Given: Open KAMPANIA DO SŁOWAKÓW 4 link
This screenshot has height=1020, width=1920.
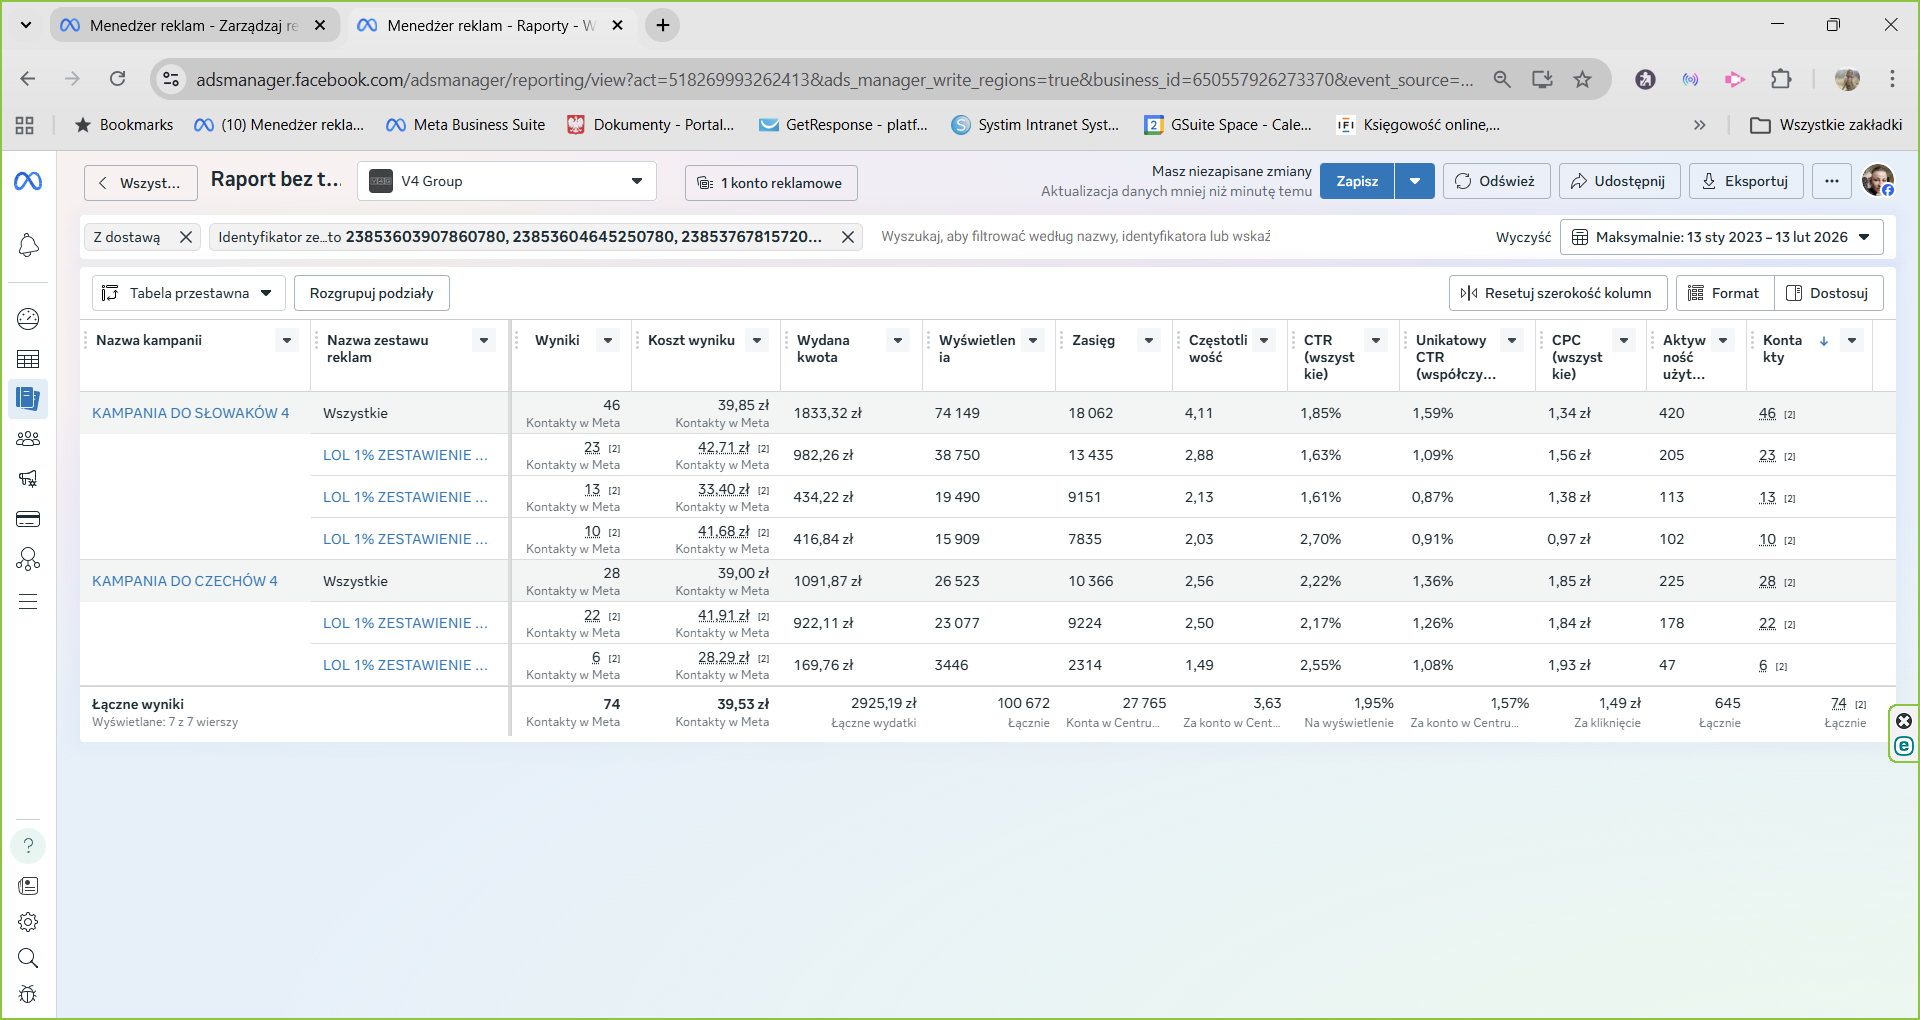Looking at the screenshot, I should 190,413.
